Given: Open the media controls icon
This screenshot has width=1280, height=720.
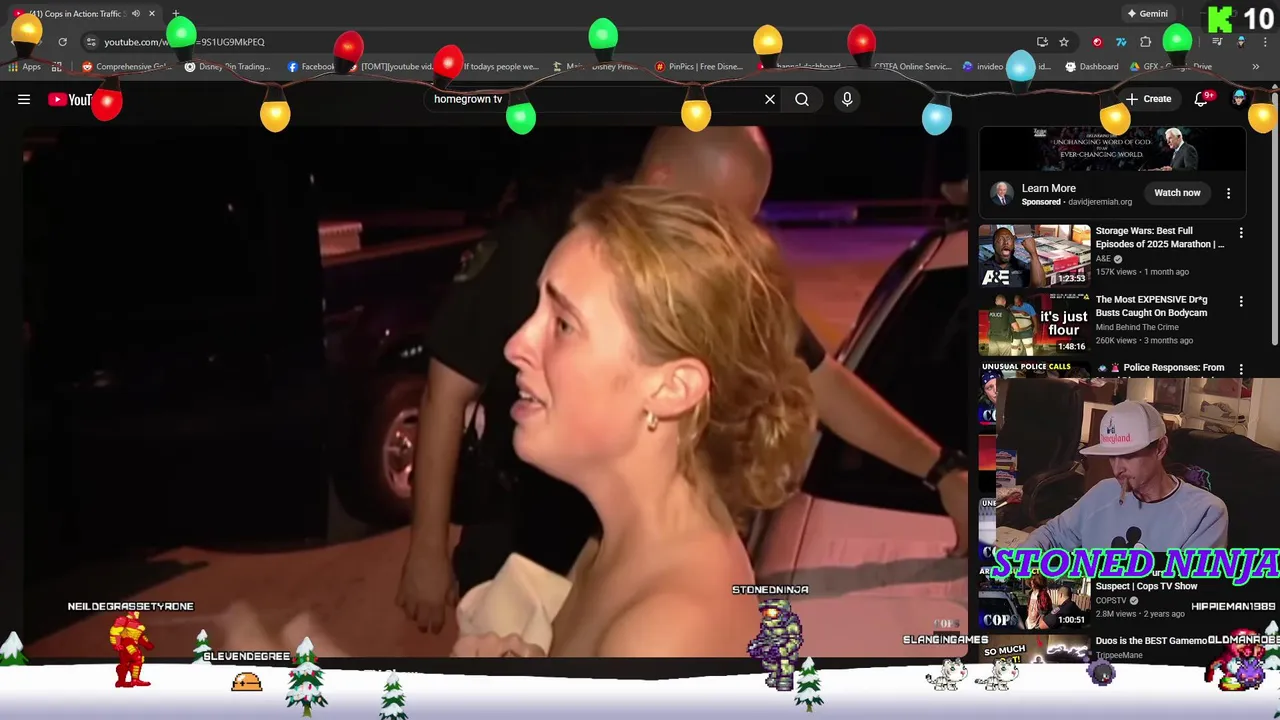Looking at the screenshot, I should pyautogui.click(x=1217, y=42).
